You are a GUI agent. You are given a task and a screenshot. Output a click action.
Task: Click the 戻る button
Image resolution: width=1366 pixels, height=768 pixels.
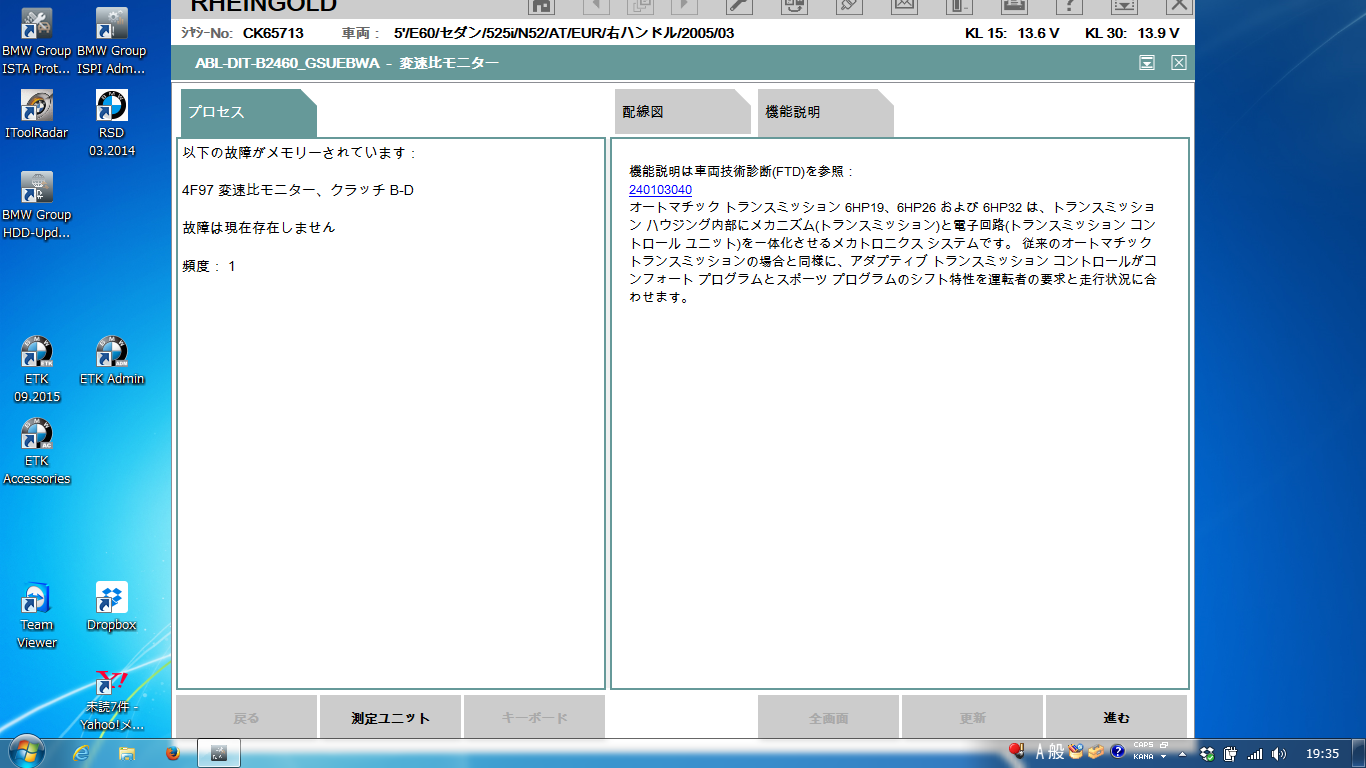point(246,717)
